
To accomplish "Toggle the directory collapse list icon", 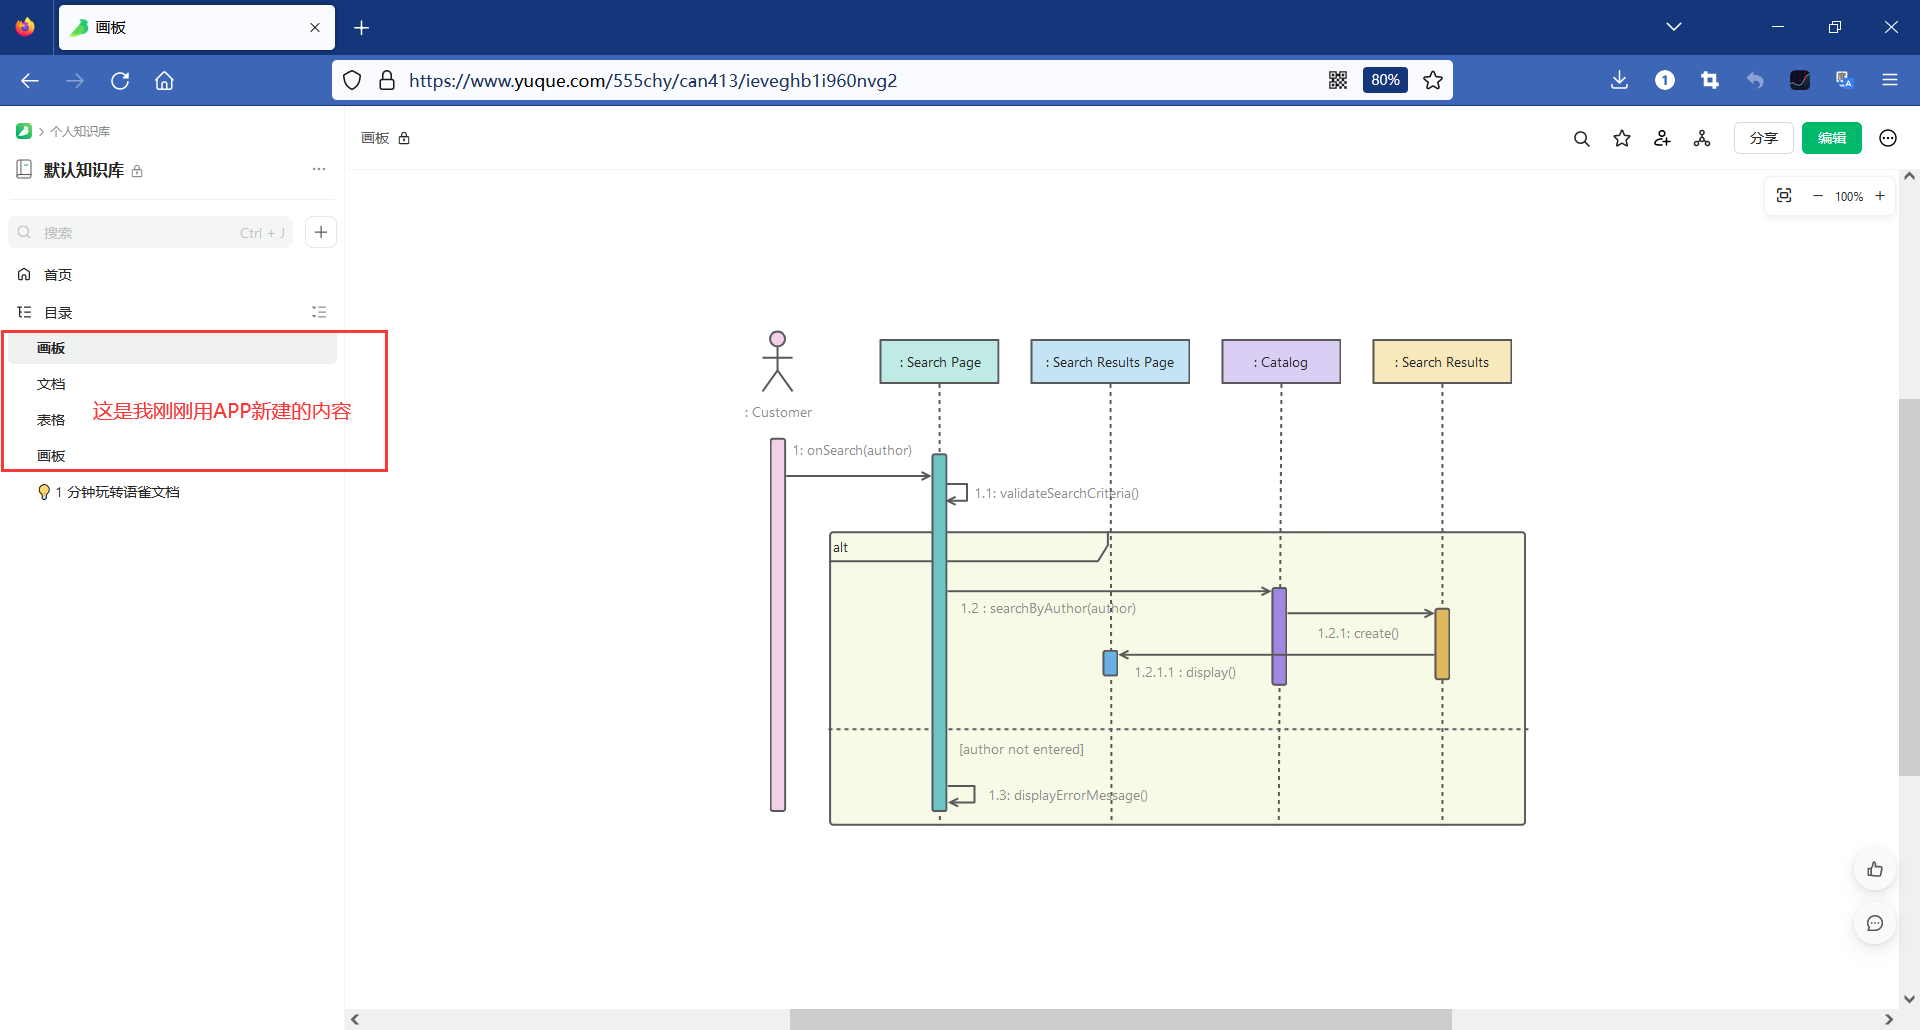I will coord(319,312).
